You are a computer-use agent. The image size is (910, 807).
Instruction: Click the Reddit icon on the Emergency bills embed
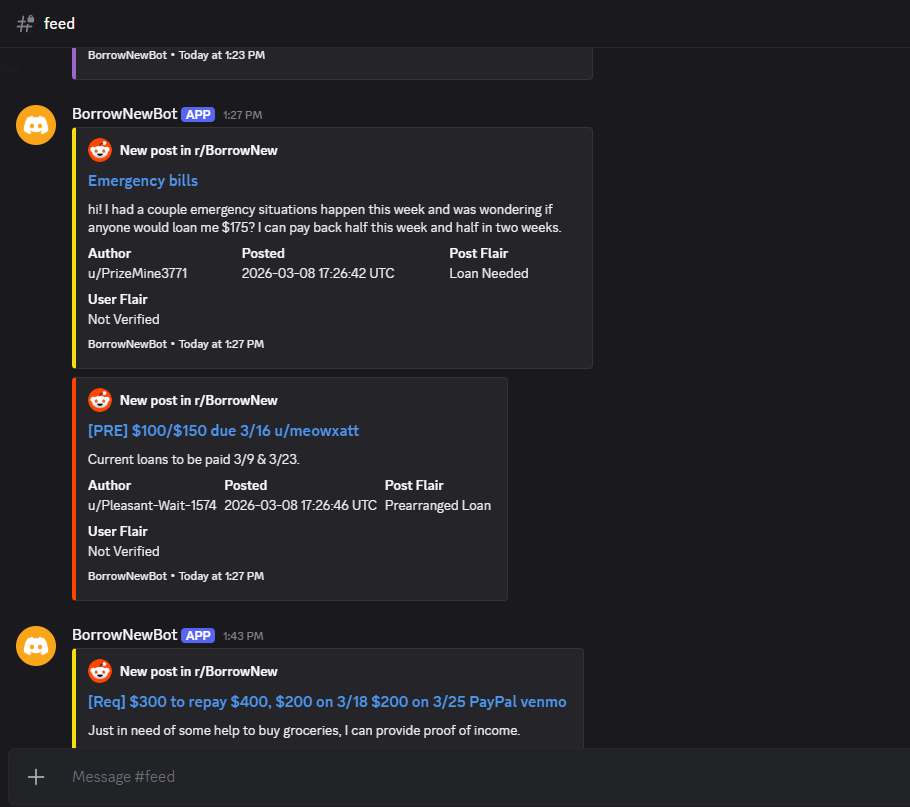(99, 149)
